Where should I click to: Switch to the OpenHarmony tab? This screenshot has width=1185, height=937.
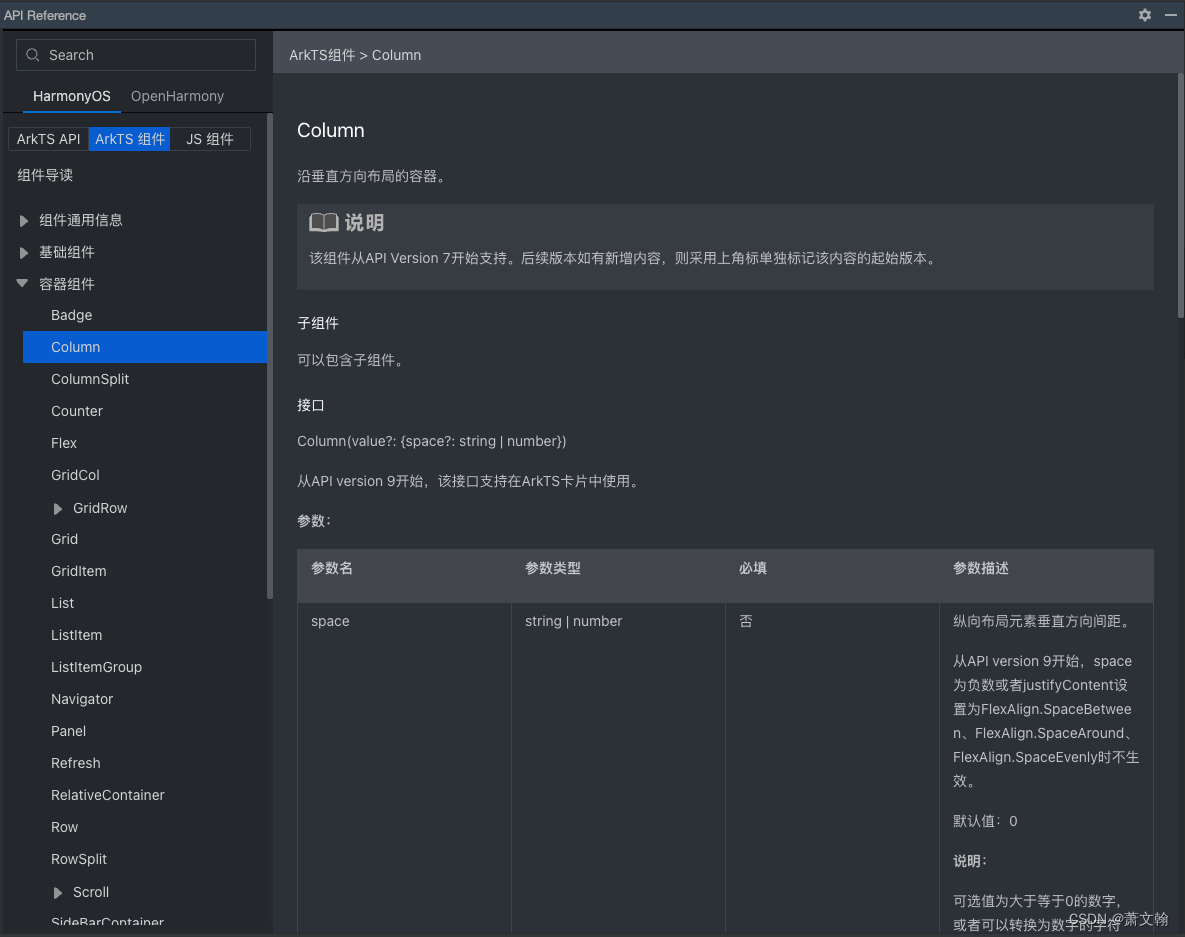177,96
